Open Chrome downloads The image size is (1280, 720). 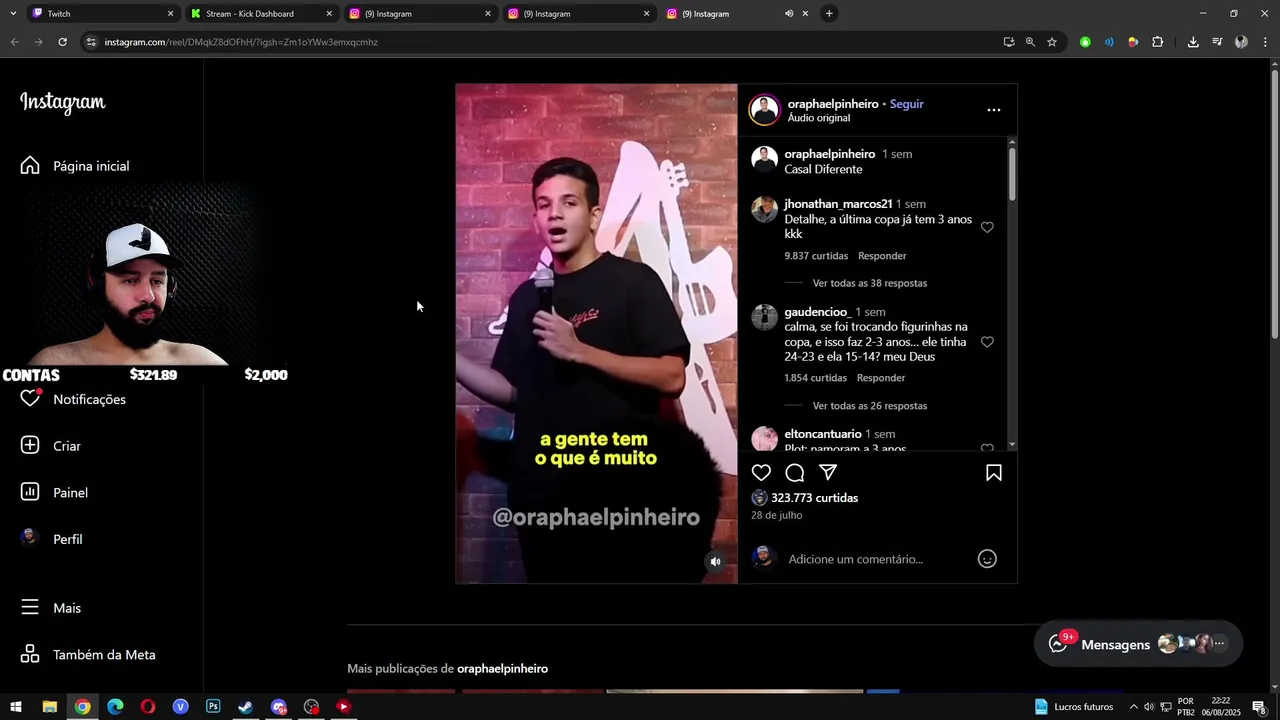pyautogui.click(x=1193, y=42)
